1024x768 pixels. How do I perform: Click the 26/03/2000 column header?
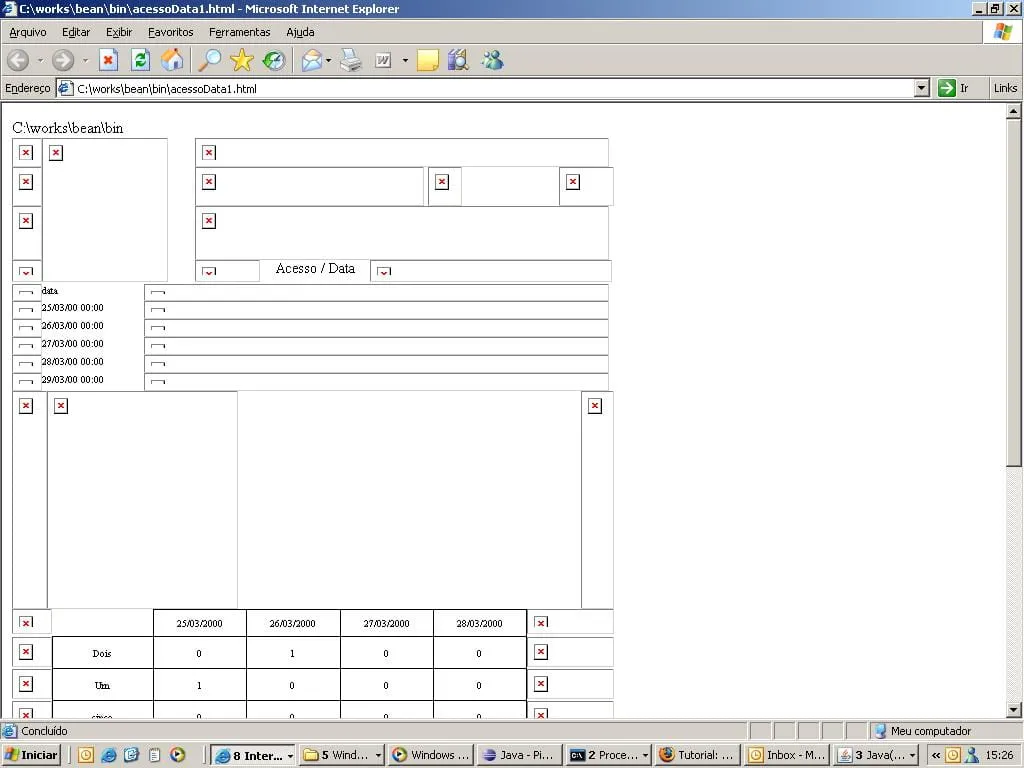[293, 624]
